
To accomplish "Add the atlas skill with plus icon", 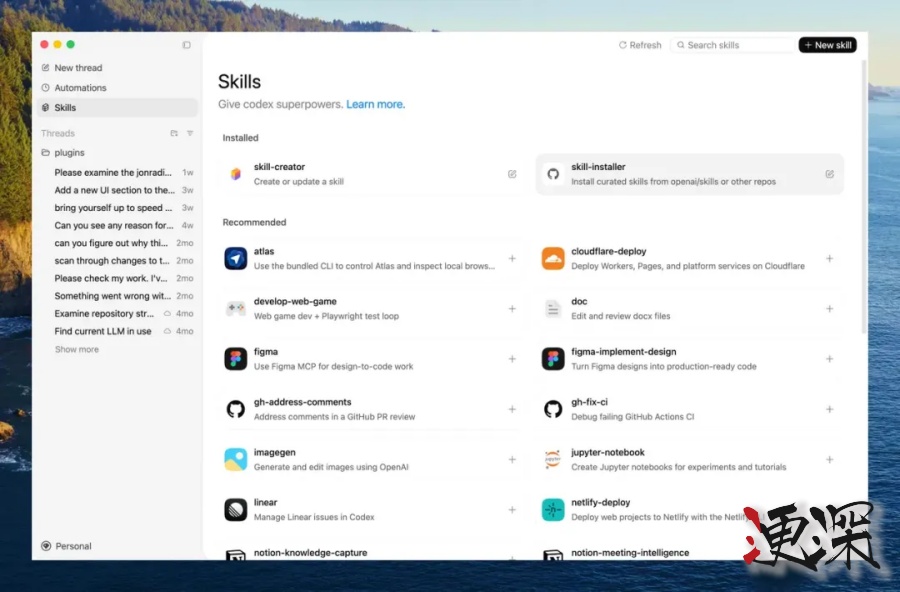I will 512,259.
